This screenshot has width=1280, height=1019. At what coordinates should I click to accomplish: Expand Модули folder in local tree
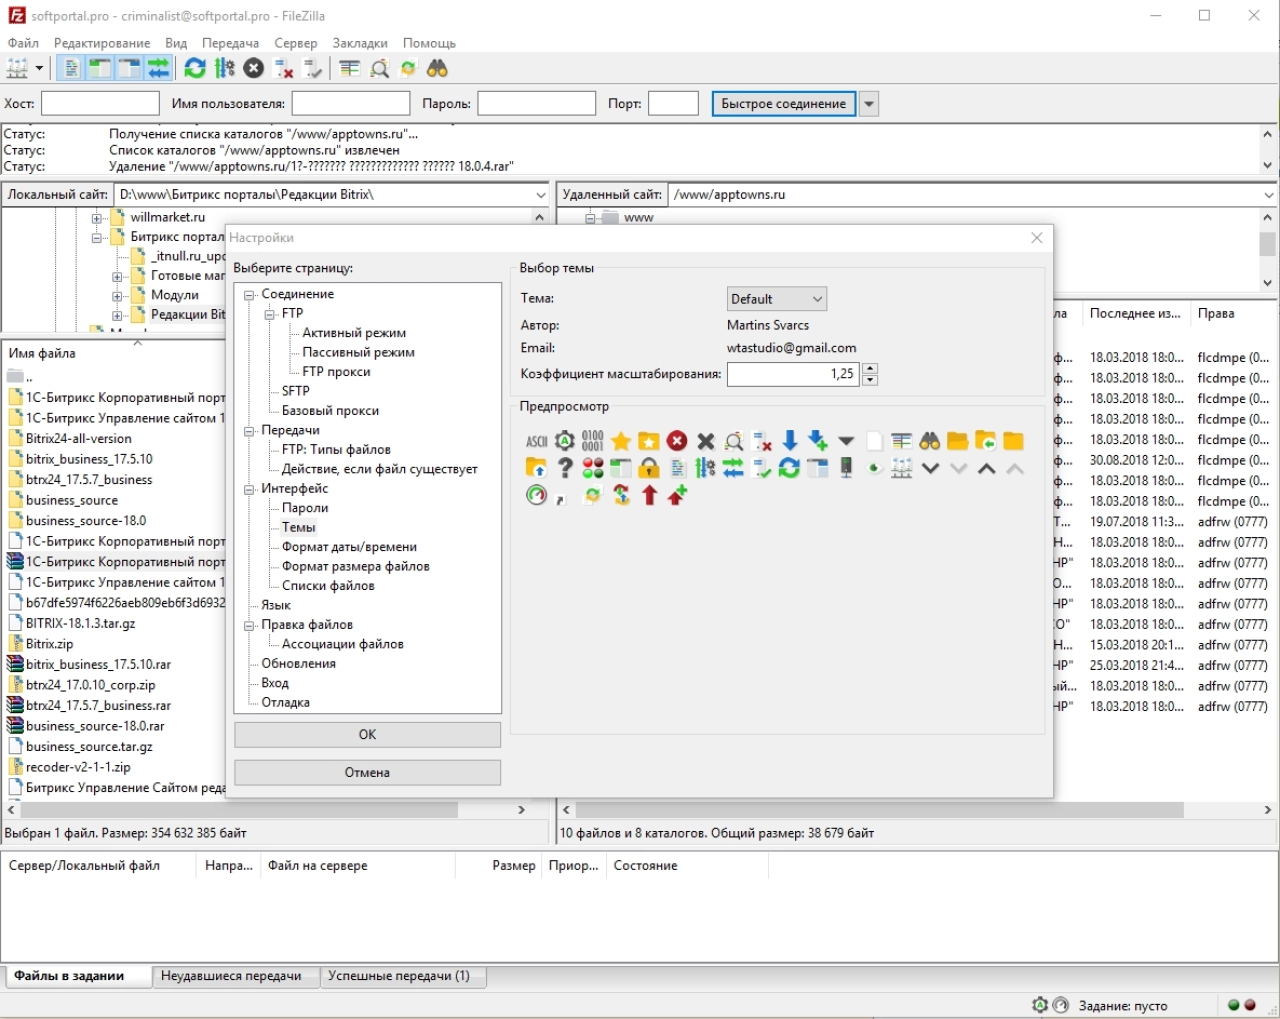[117, 296]
